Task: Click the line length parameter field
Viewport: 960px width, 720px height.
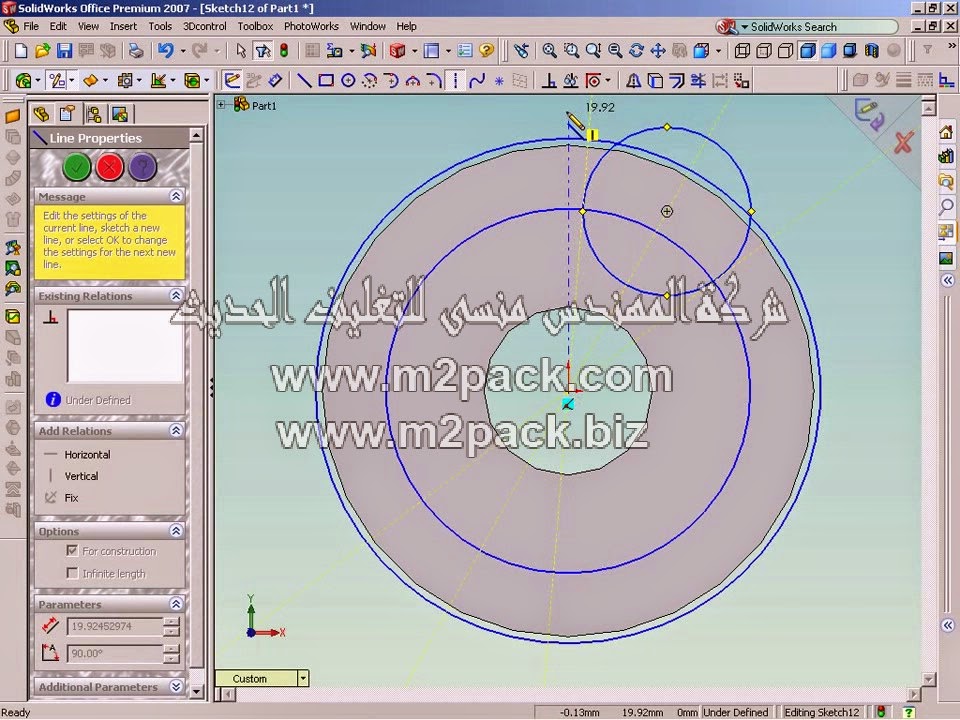Action: point(115,626)
